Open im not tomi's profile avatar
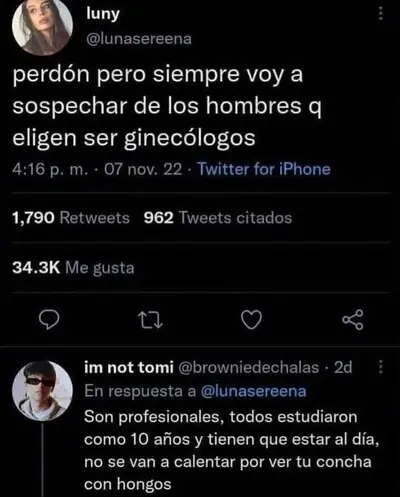This screenshot has height=497, width=400. (x=43, y=391)
